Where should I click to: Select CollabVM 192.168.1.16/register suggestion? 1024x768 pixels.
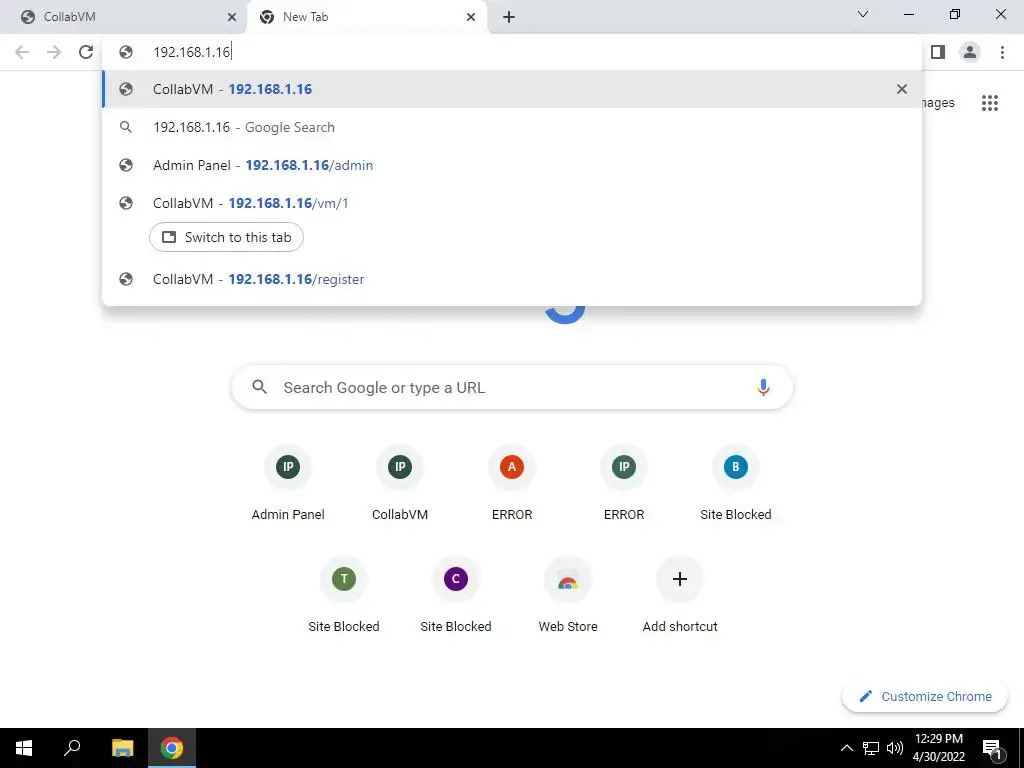tap(512, 279)
